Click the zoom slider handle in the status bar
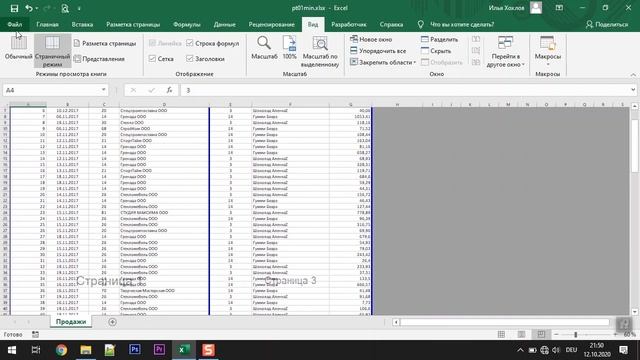 pyautogui.click(x=576, y=334)
